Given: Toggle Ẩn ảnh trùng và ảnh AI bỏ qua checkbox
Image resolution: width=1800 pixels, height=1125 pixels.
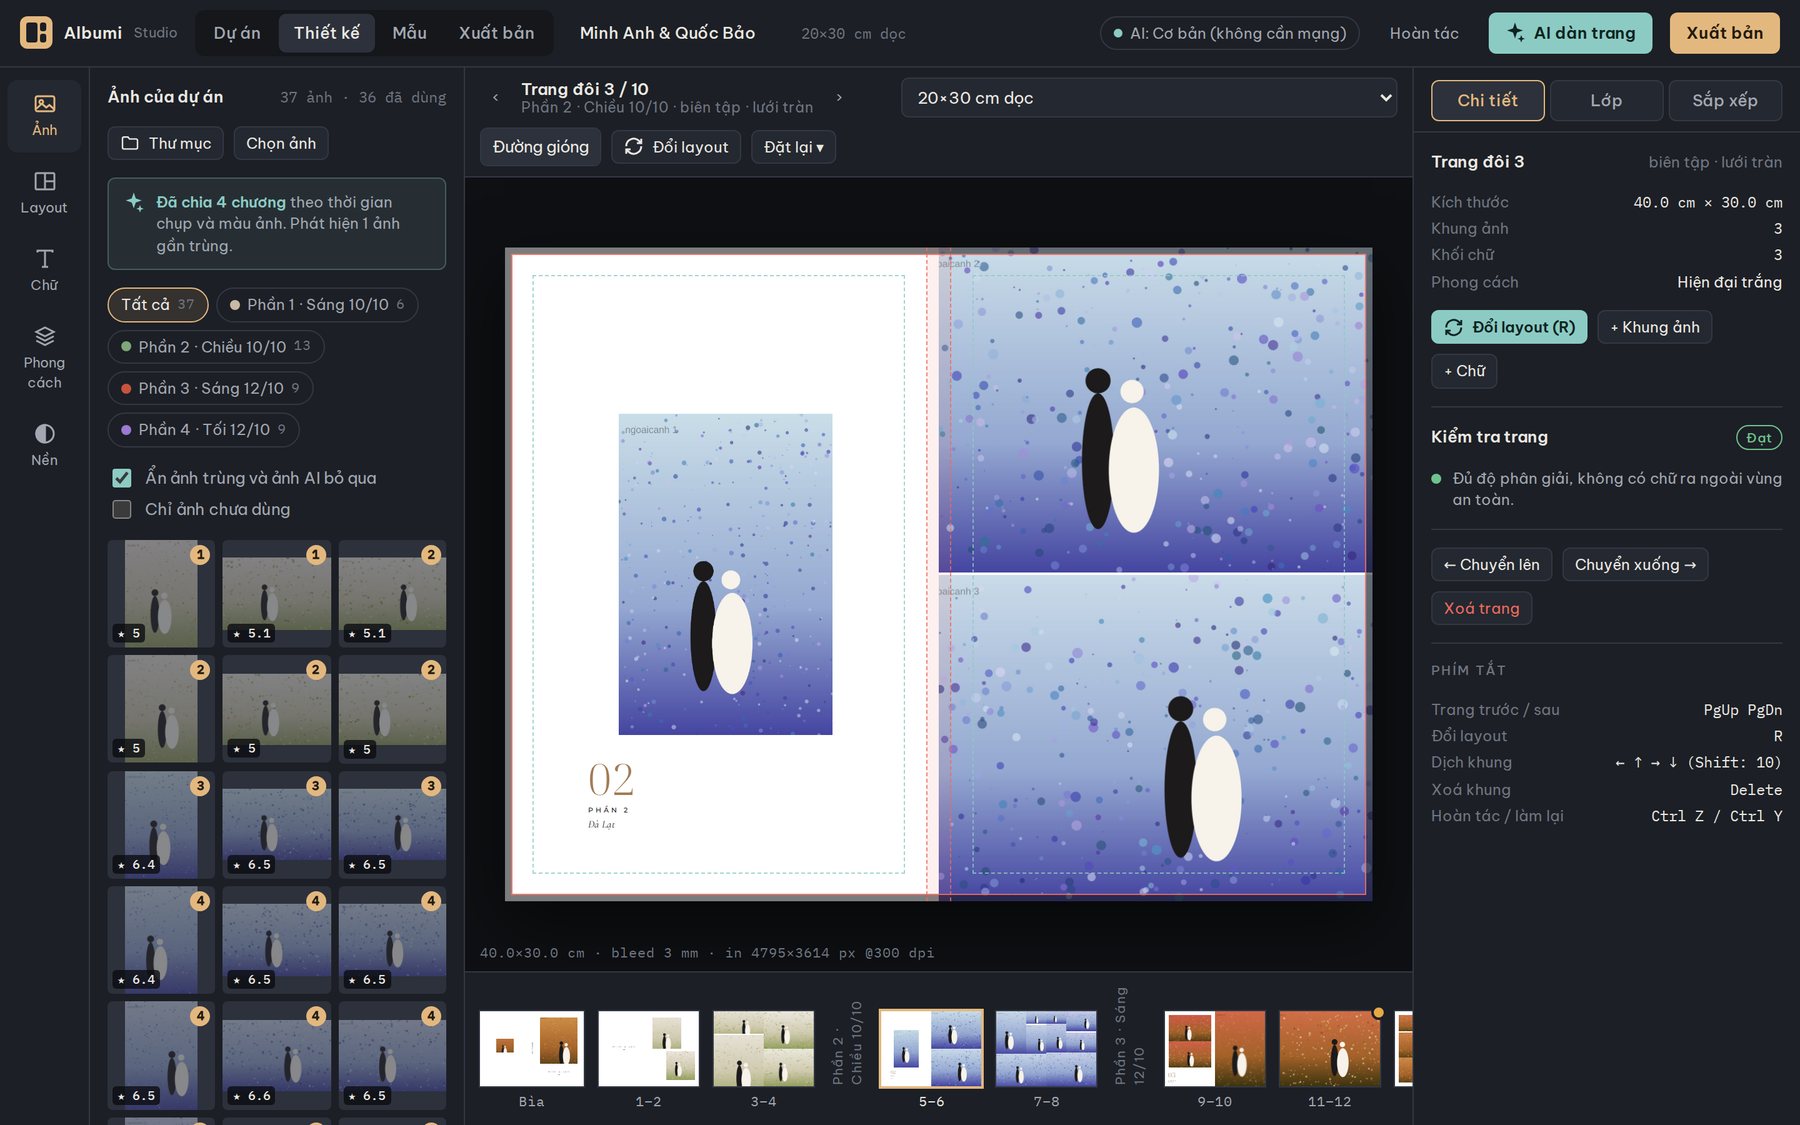Looking at the screenshot, I should point(122,478).
